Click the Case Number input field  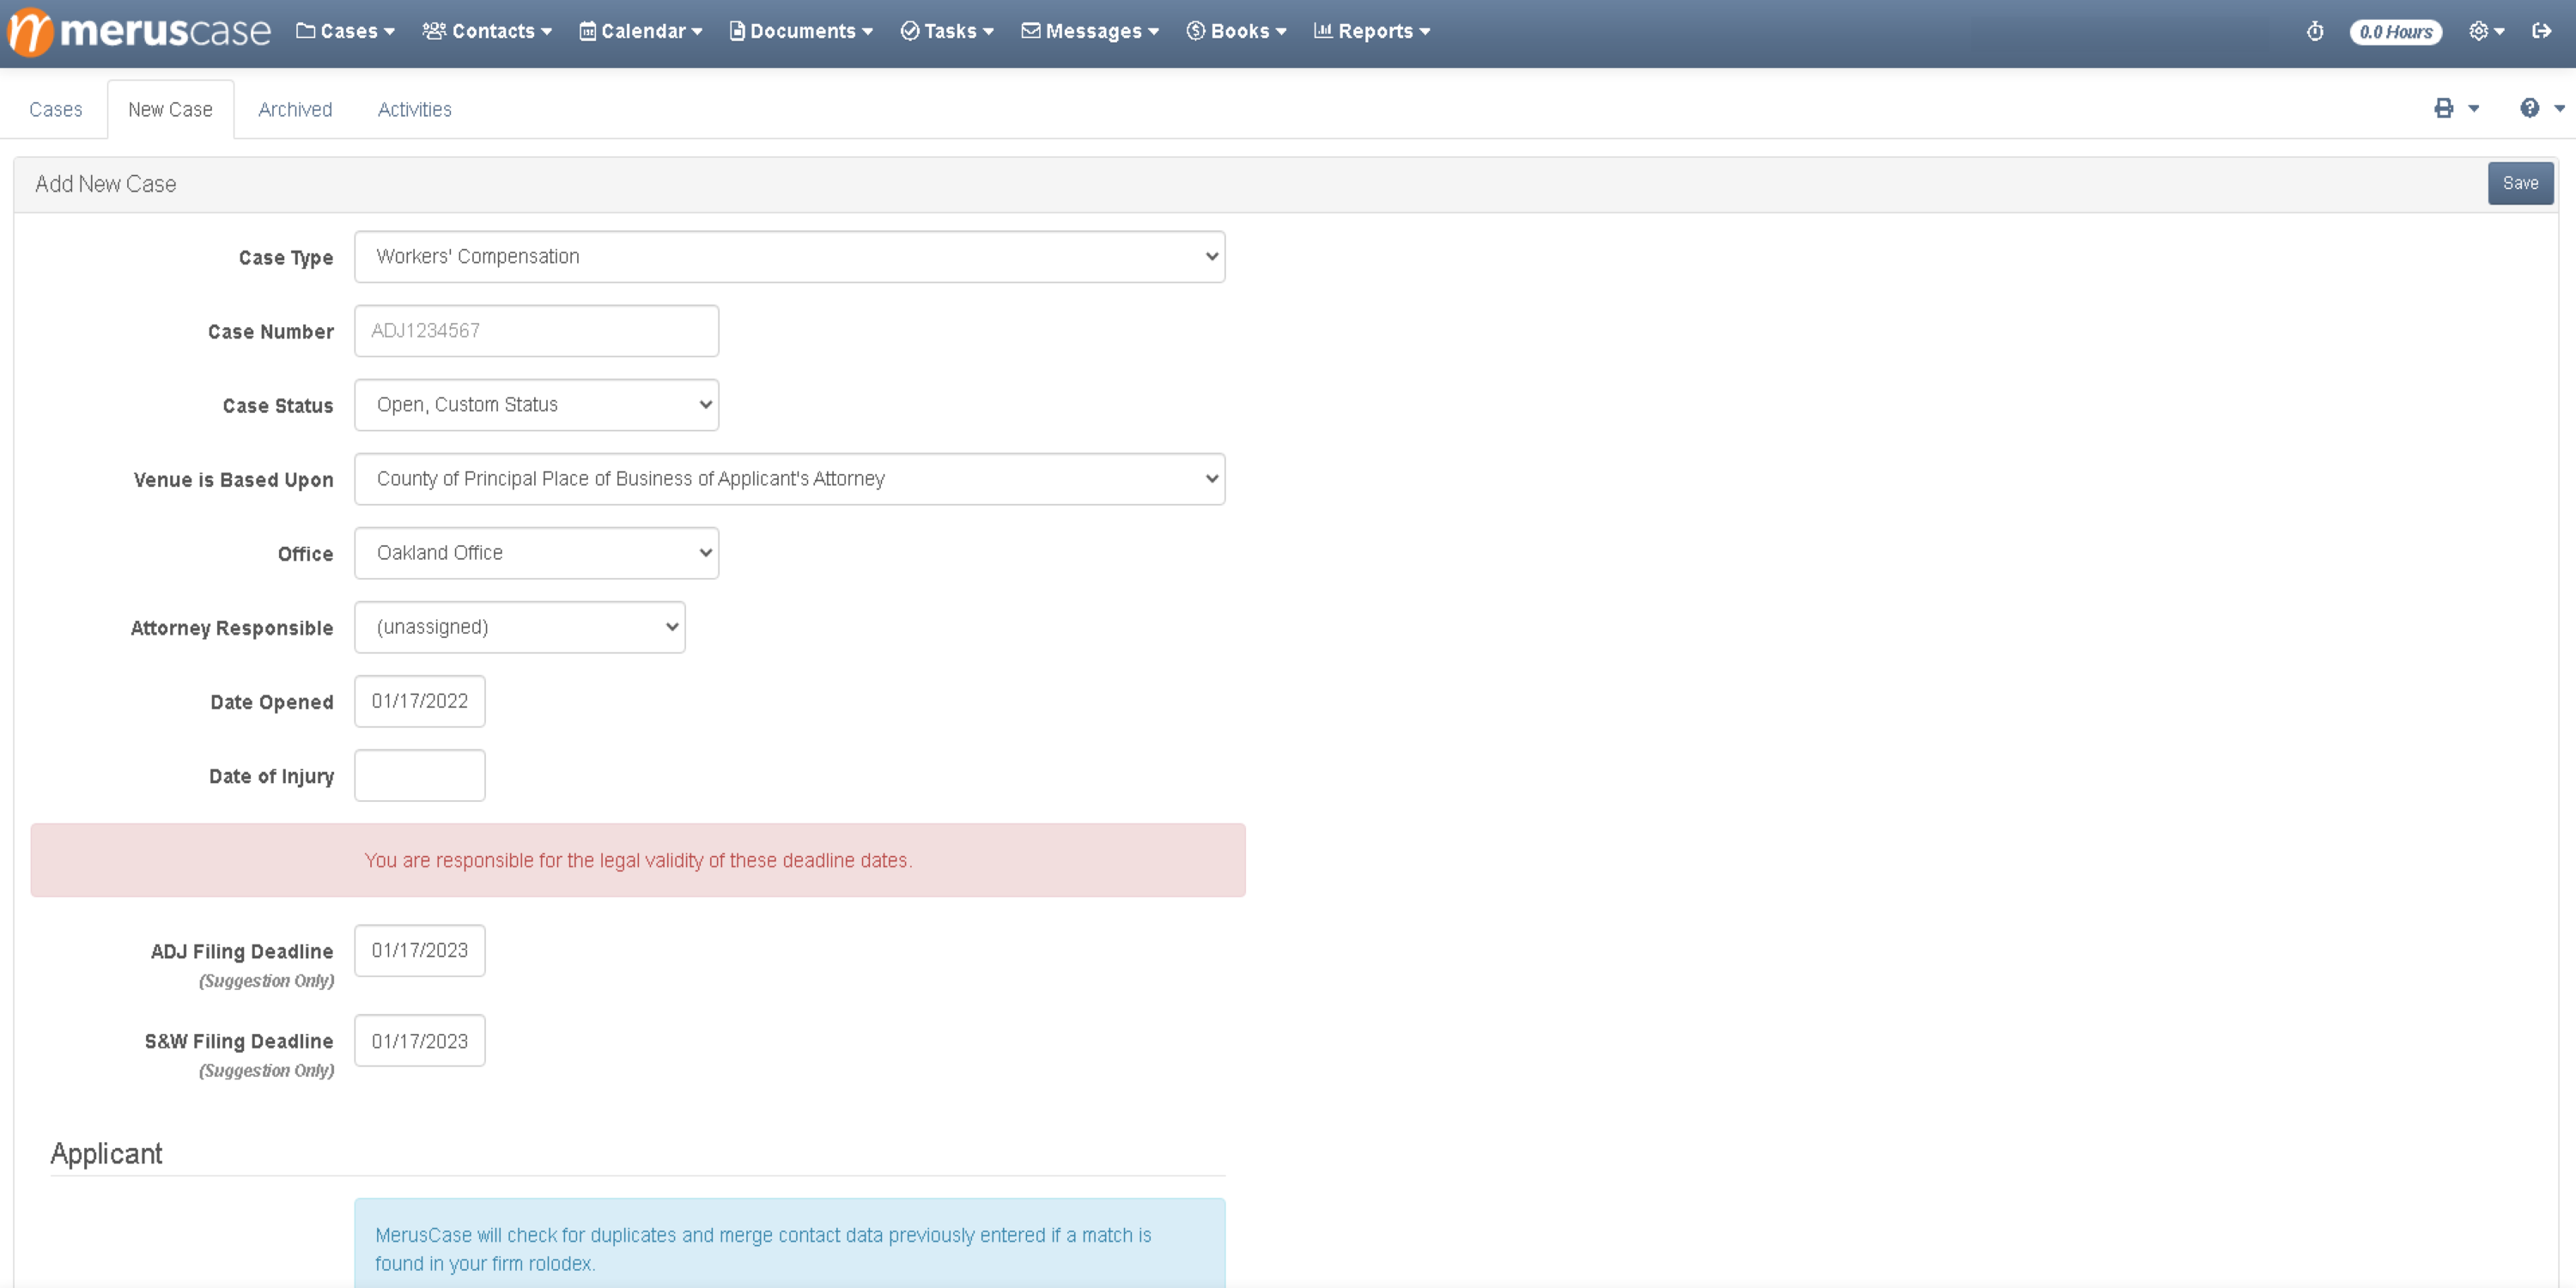pos(536,331)
